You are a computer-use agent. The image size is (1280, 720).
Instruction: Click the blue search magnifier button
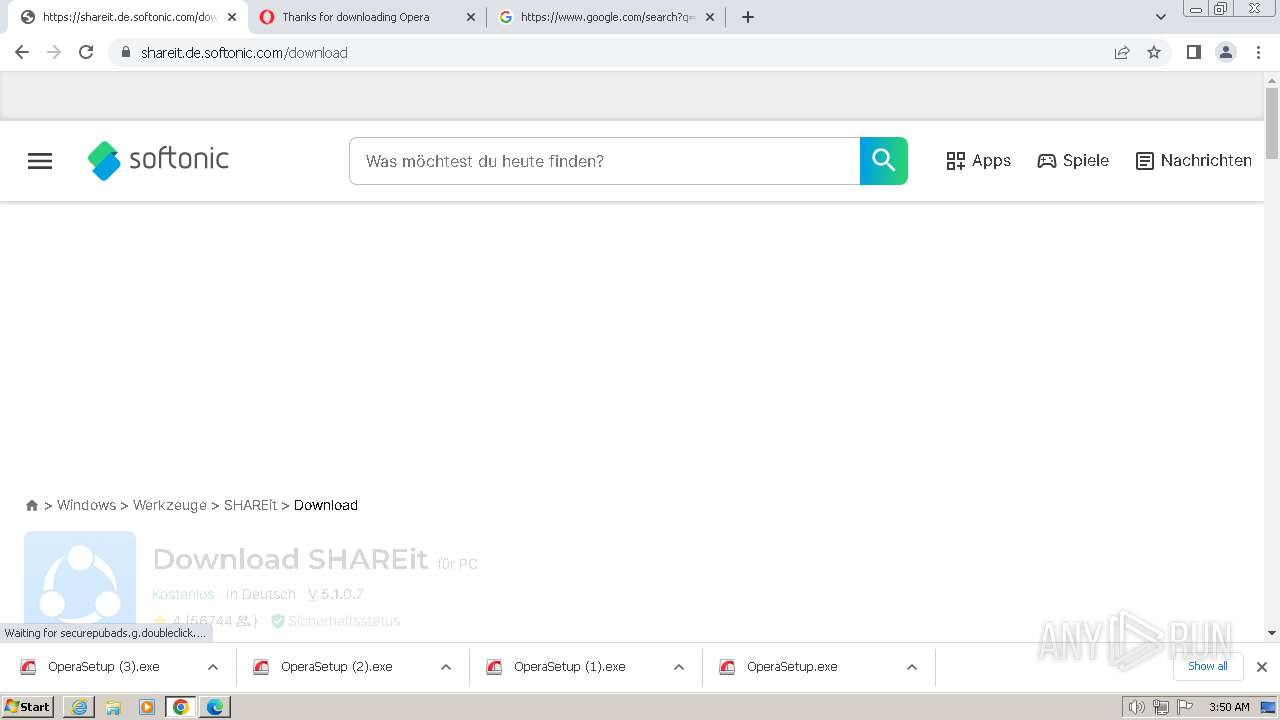click(x=884, y=161)
